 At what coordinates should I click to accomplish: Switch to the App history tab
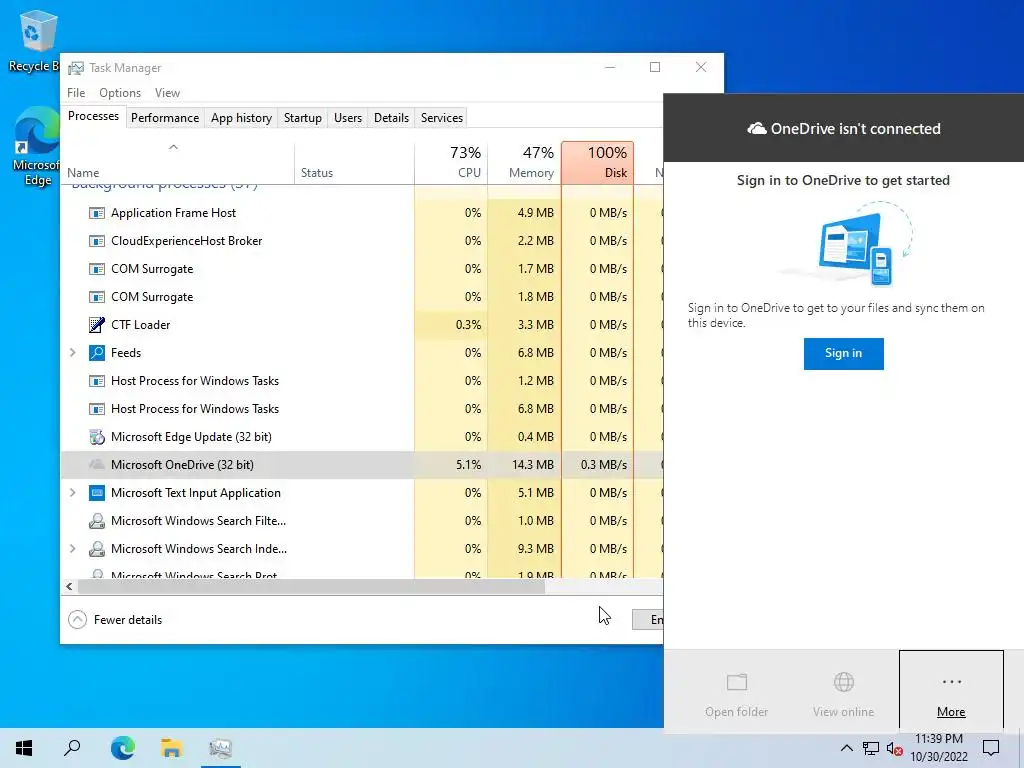(241, 118)
